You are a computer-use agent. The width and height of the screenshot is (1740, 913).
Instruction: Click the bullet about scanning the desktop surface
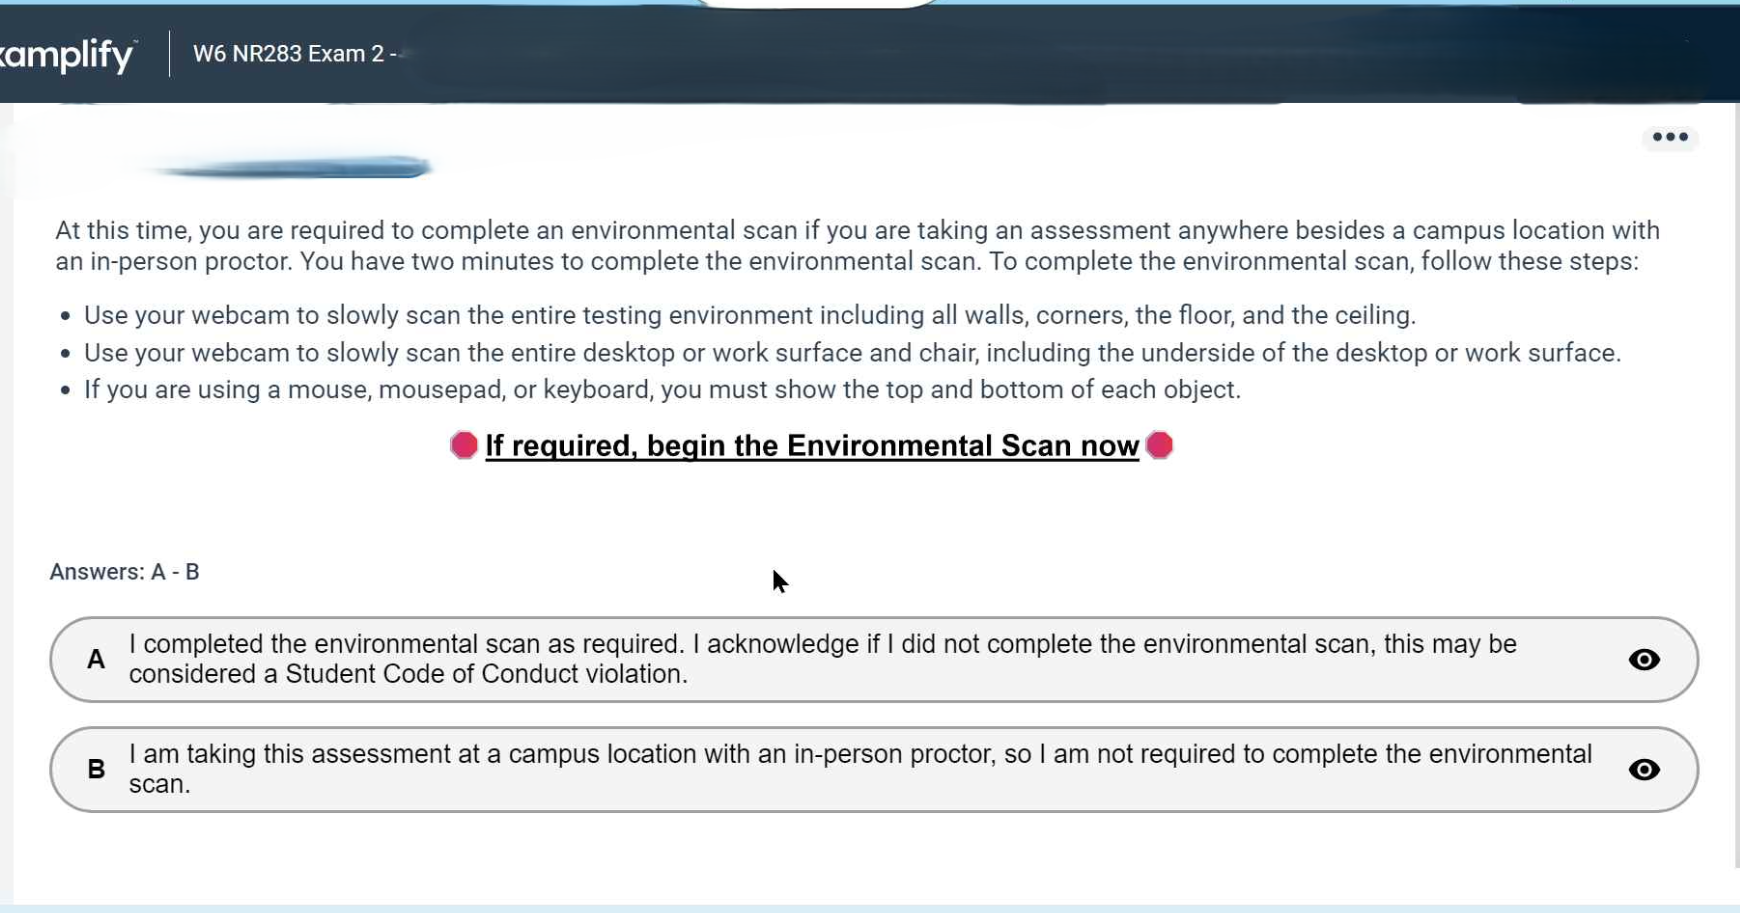pos(851,353)
